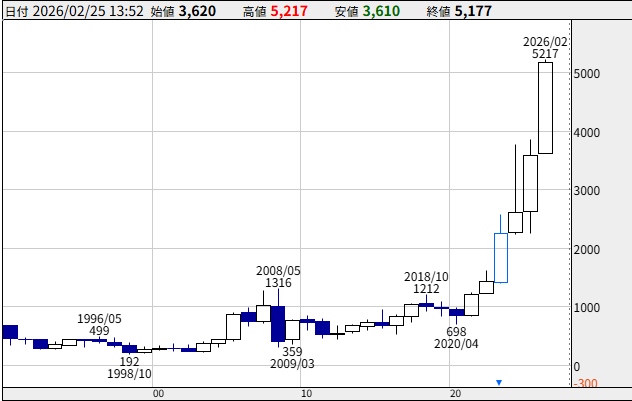Click the orange -300 value on price axis
This screenshot has height=401, width=632.
[587, 383]
